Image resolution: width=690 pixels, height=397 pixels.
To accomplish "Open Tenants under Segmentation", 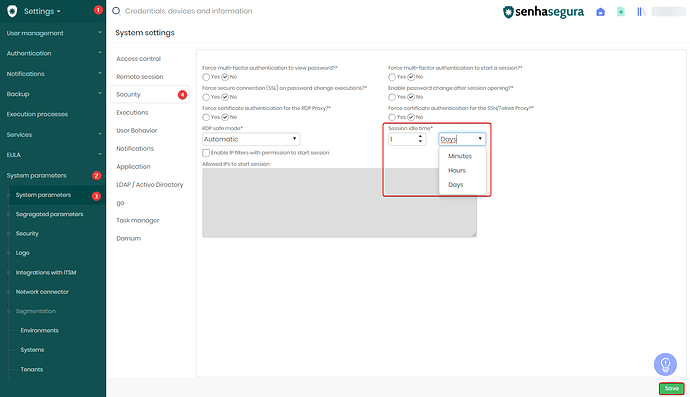I will [x=32, y=369].
